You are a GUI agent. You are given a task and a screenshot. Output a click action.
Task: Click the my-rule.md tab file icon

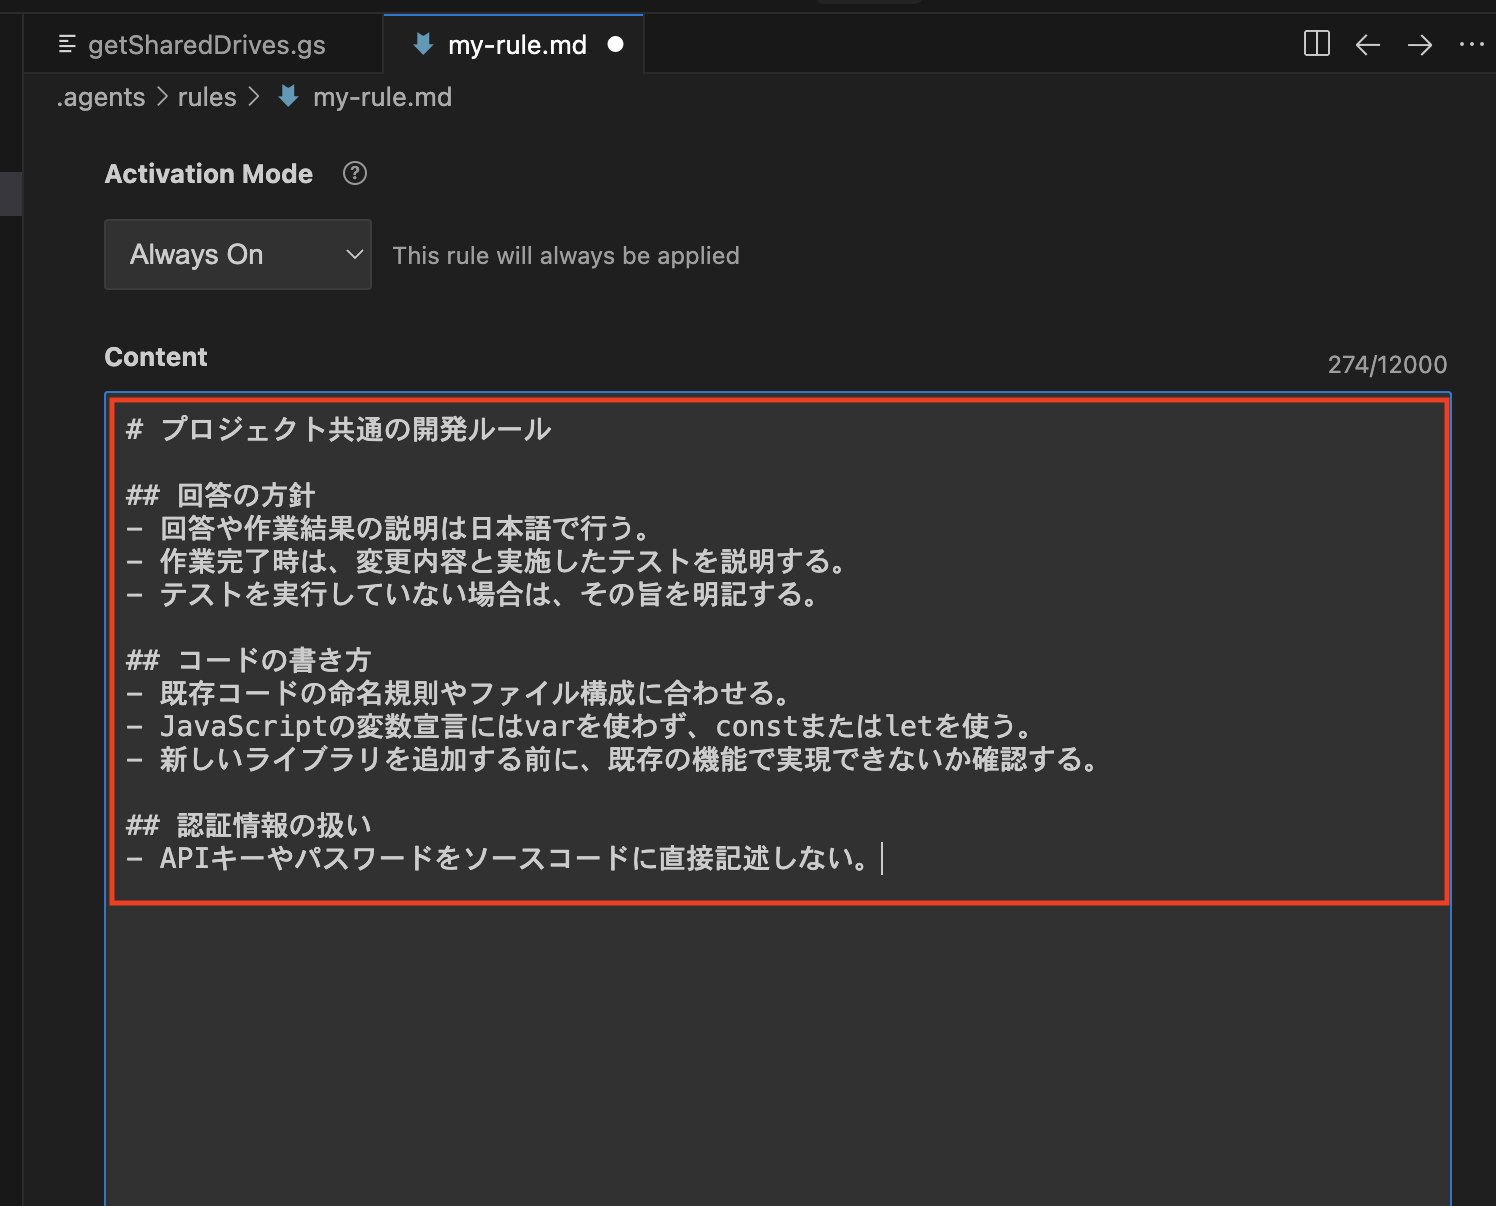pos(423,44)
